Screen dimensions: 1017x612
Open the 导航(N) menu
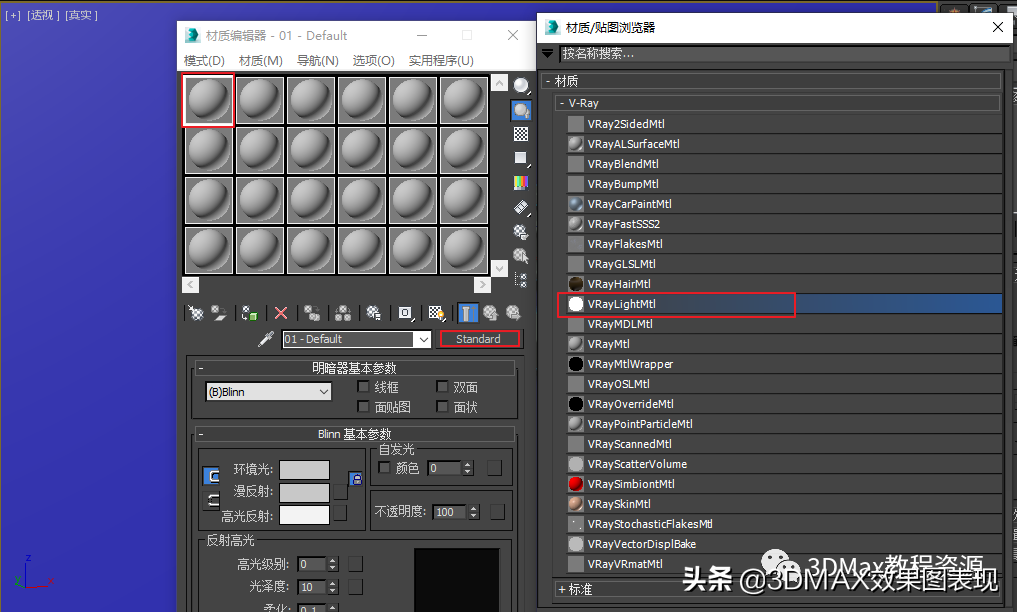tap(318, 60)
